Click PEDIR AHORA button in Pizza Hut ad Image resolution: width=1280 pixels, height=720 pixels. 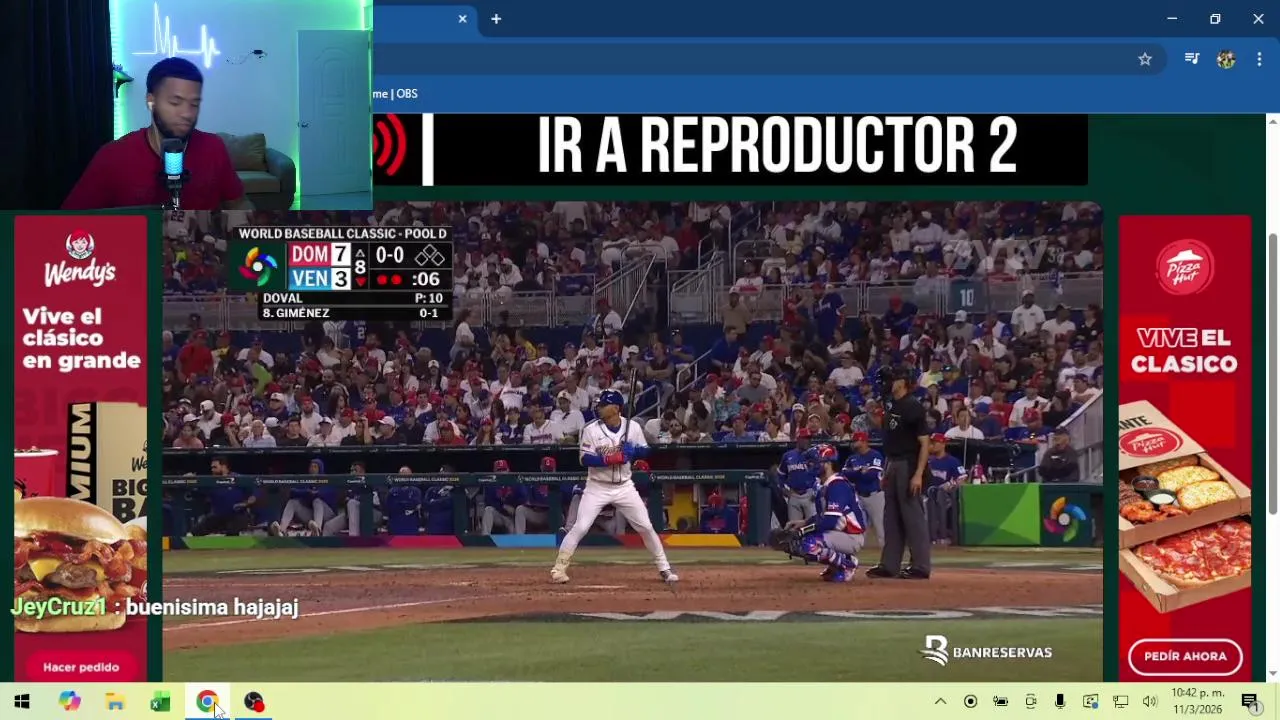coord(1185,656)
